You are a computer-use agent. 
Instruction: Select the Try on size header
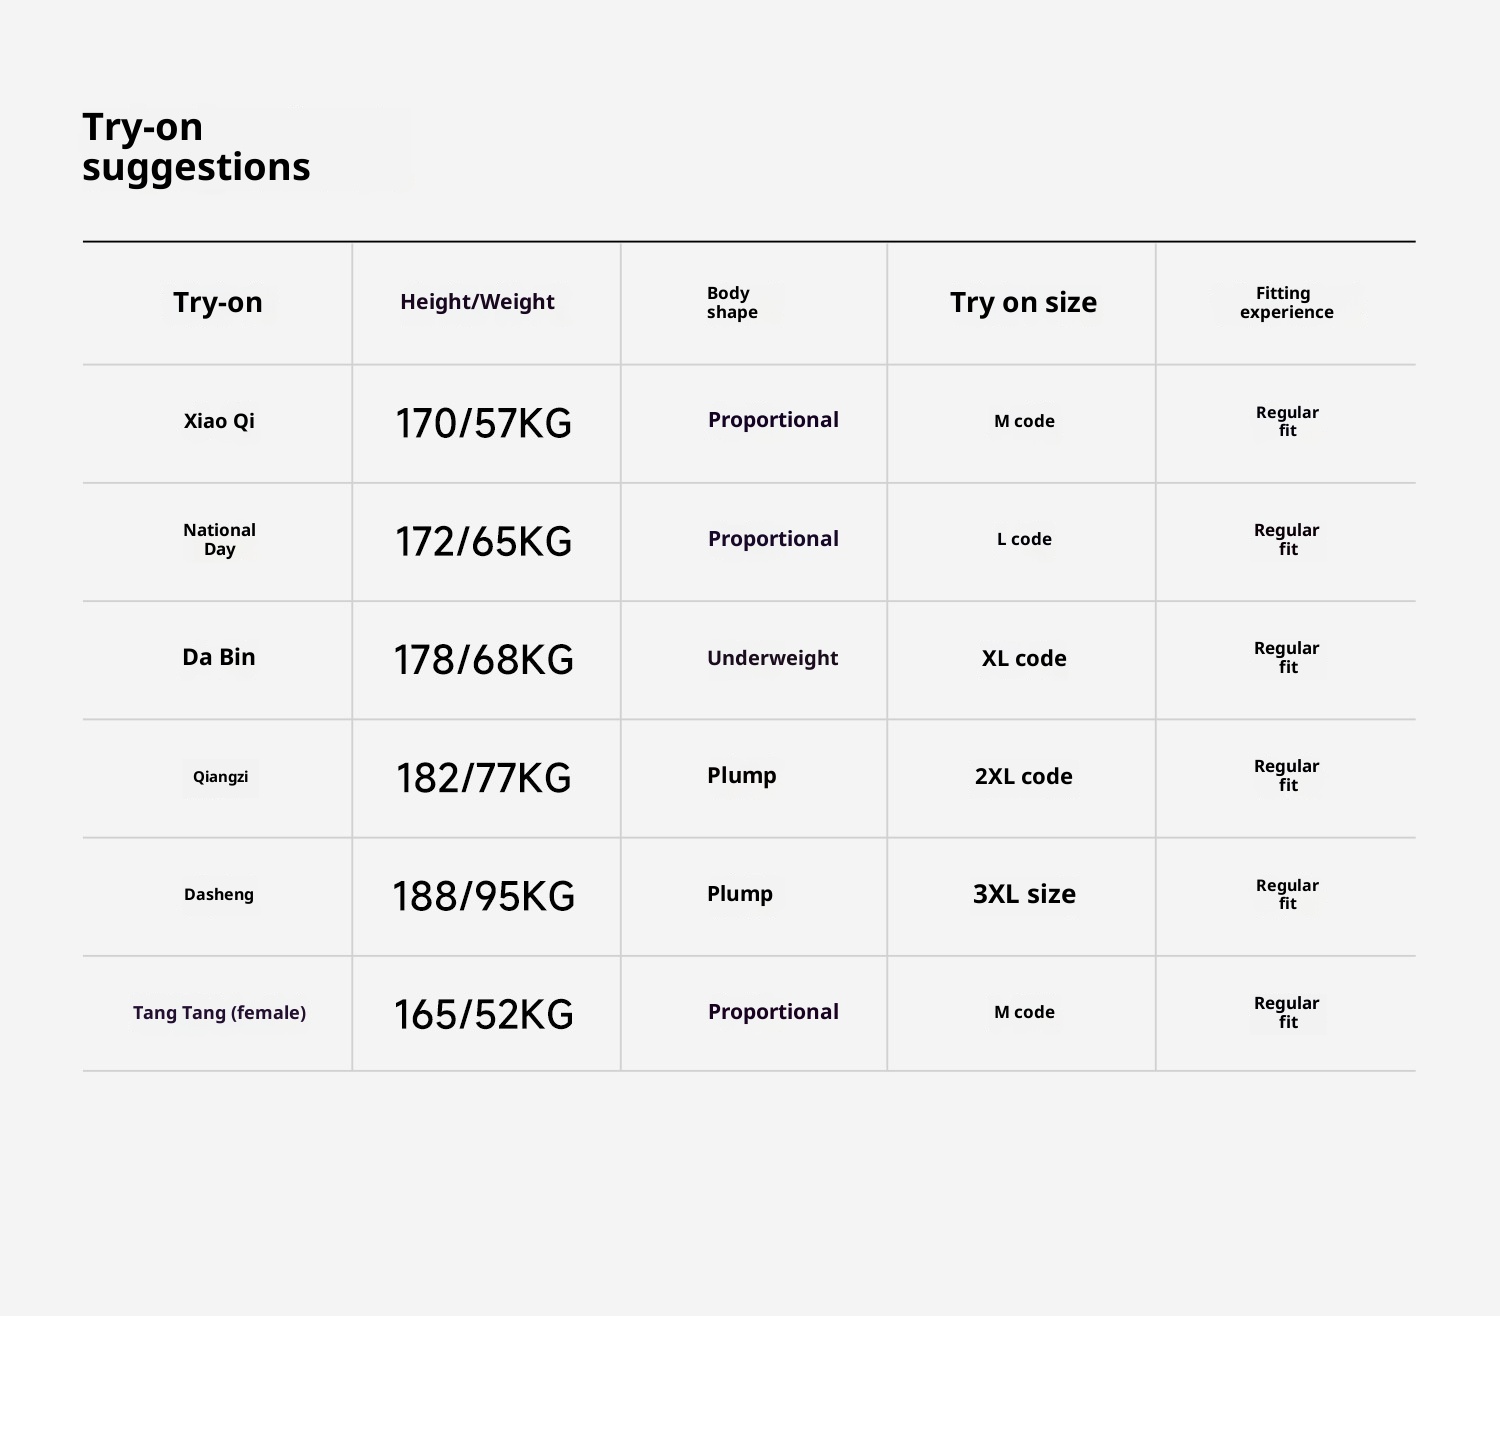pyautogui.click(x=1023, y=302)
